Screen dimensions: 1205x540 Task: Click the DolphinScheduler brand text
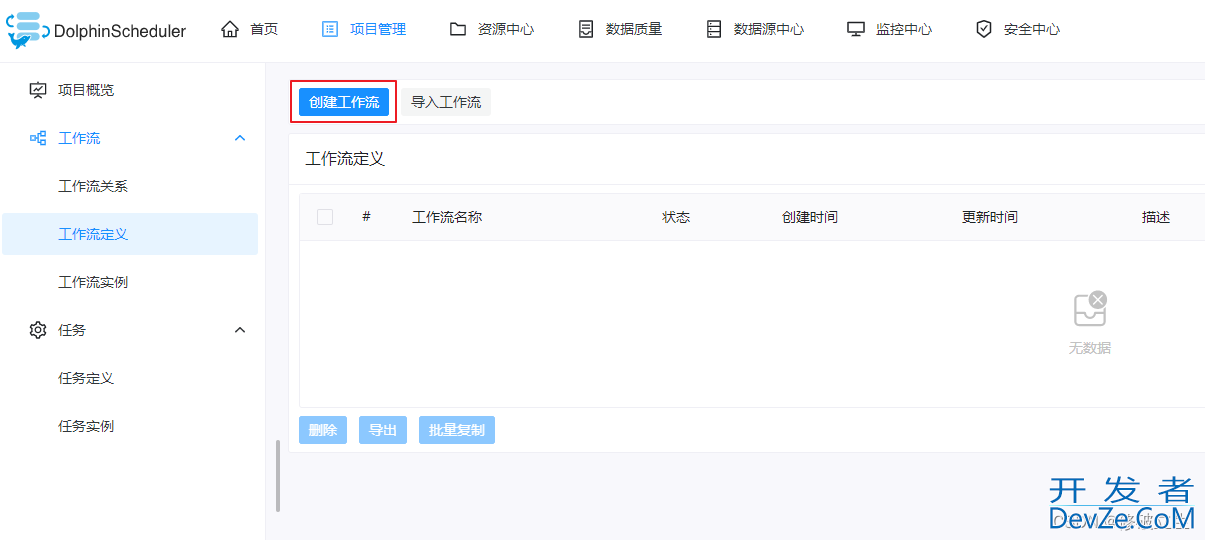pyautogui.click(x=120, y=31)
